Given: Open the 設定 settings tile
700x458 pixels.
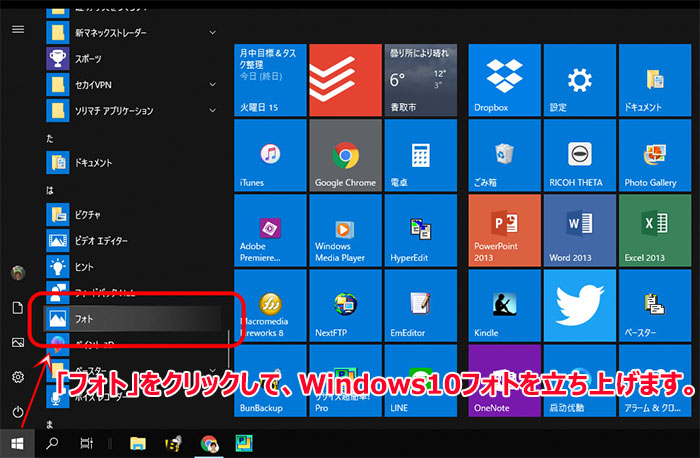Looking at the screenshot, I should point(579,80).
